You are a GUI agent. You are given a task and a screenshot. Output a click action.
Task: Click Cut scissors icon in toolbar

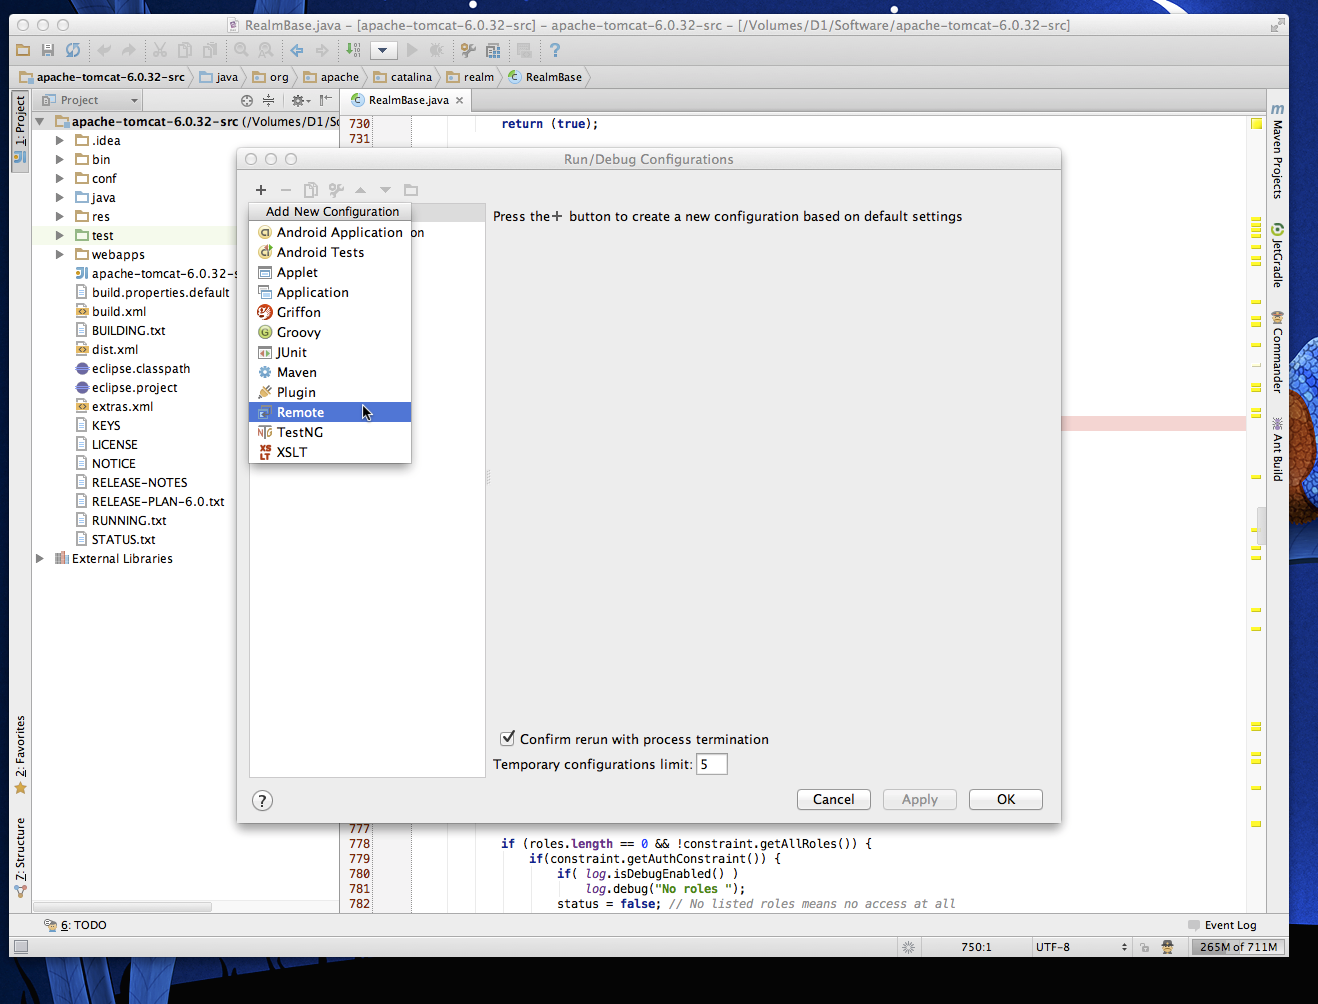[160, 50]
